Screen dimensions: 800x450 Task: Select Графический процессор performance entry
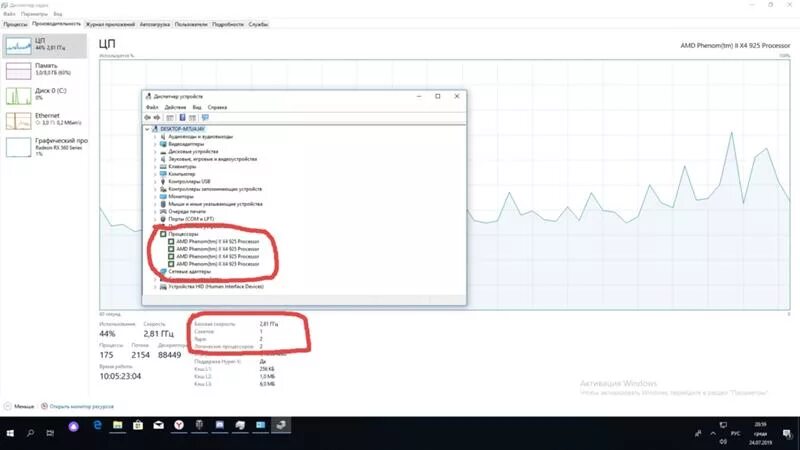(45, 147)
